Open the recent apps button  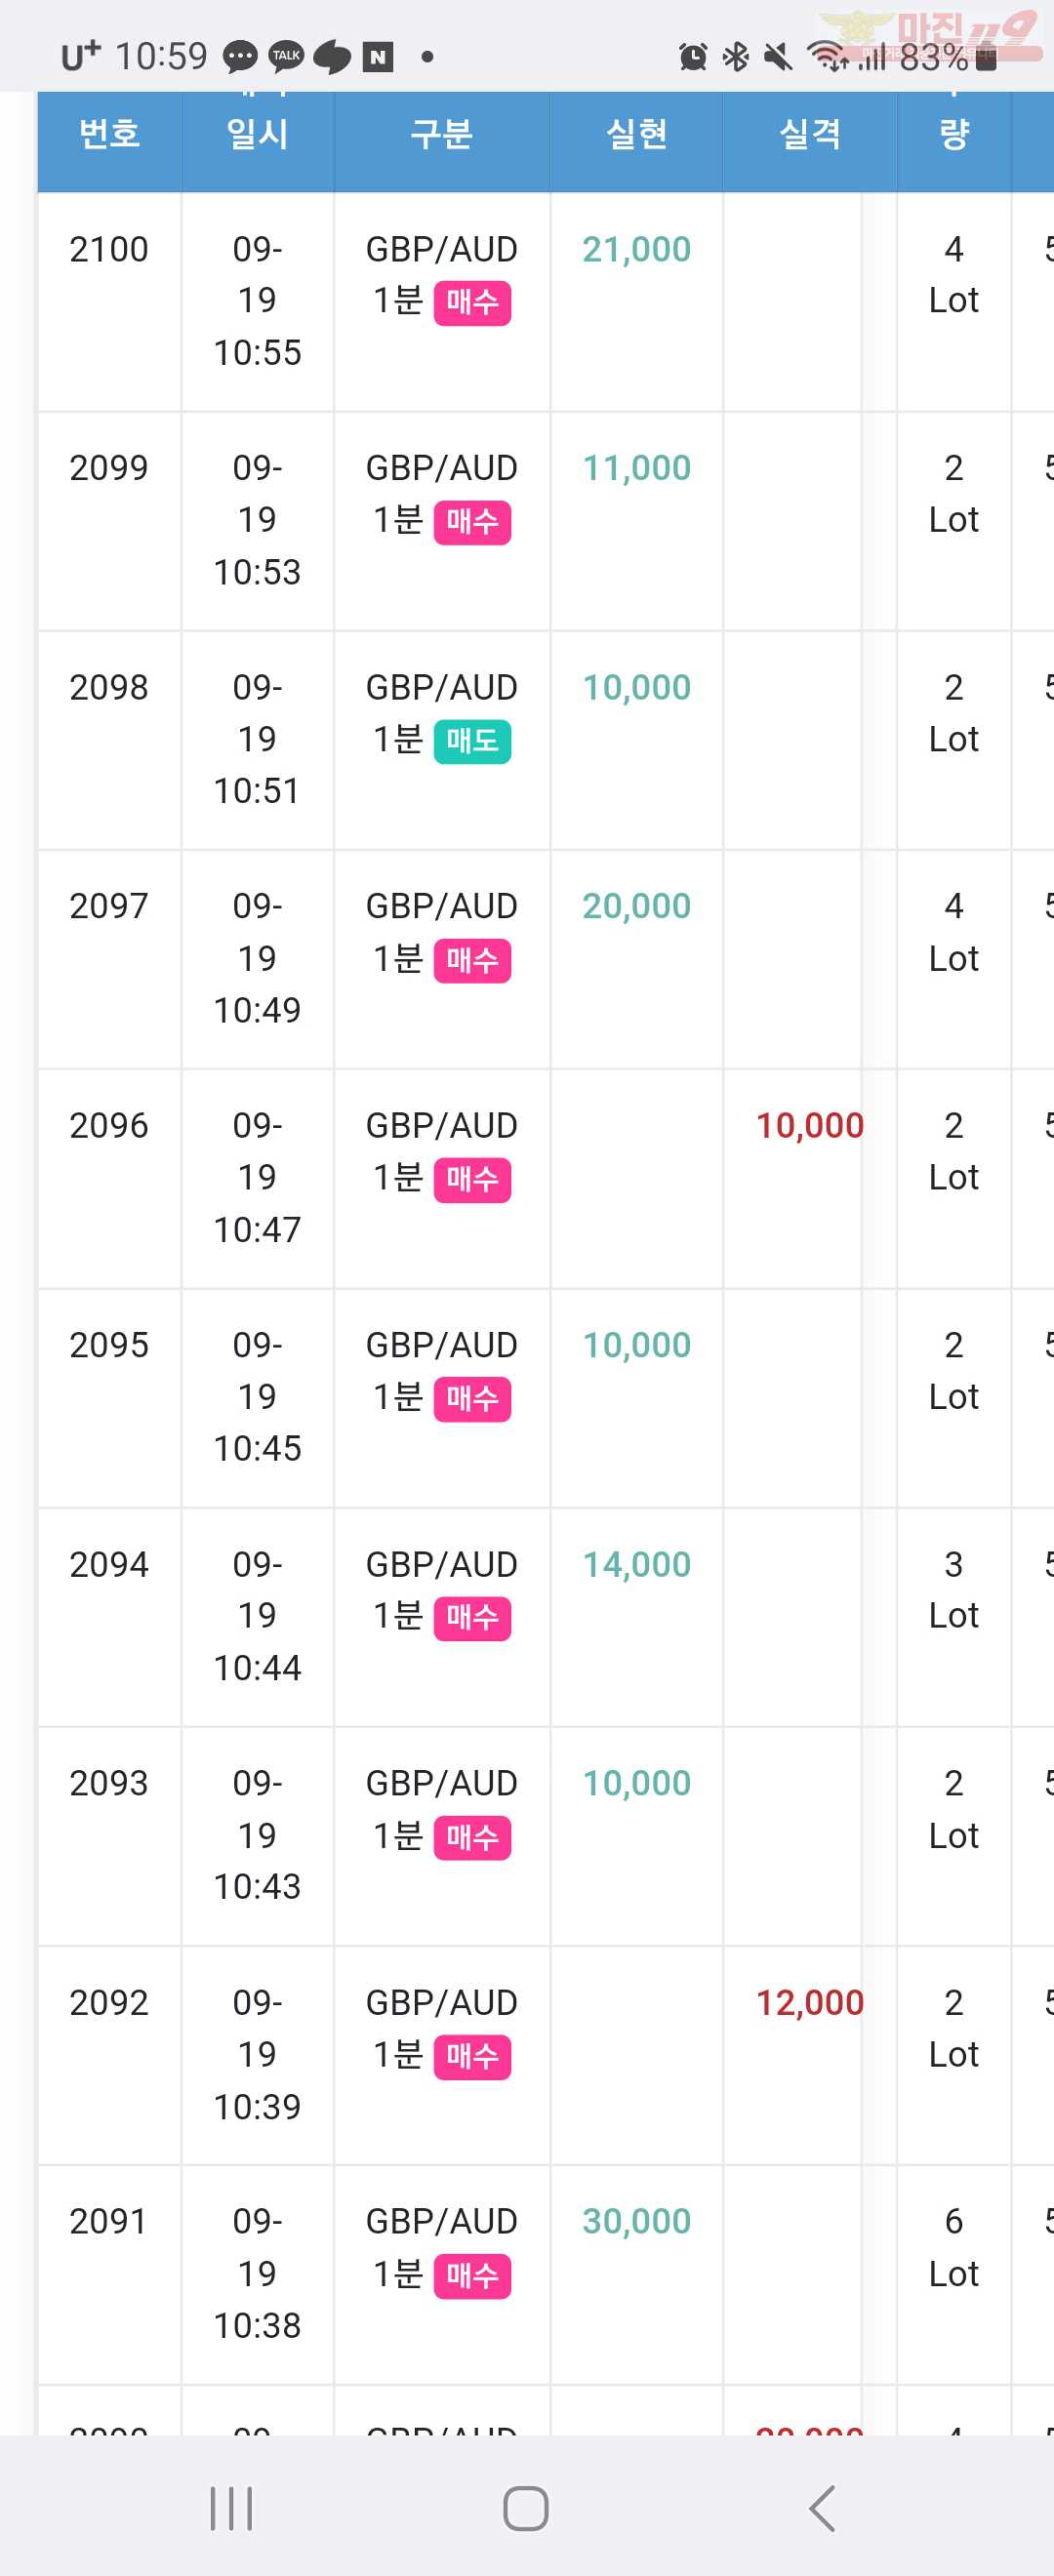coord(231,2508)
